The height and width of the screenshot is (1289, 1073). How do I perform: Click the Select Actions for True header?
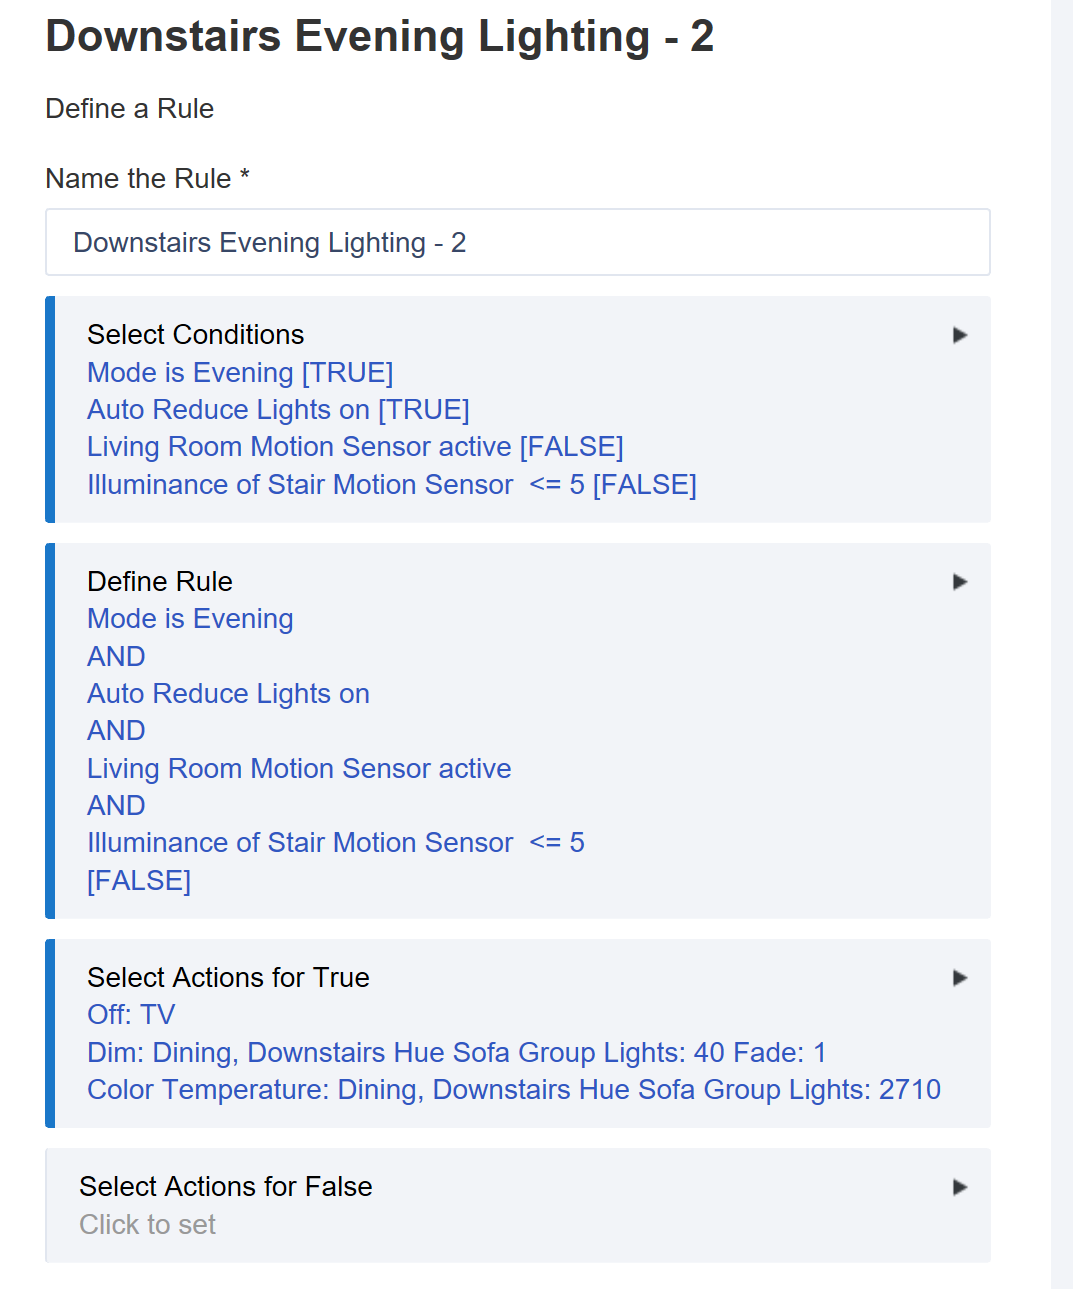click(228, 978)
